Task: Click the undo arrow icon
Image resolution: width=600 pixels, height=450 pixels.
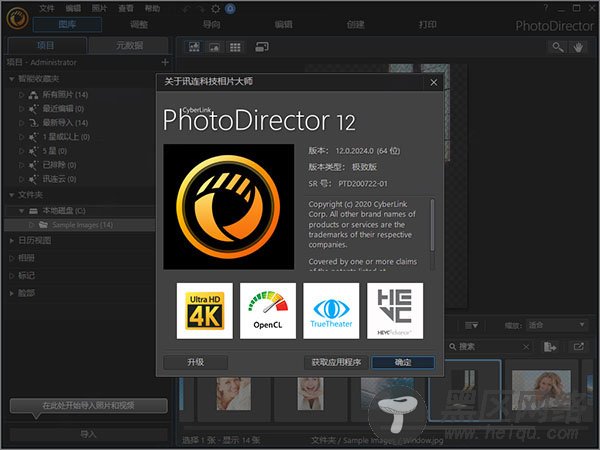Action: click(x=187, y=8)
